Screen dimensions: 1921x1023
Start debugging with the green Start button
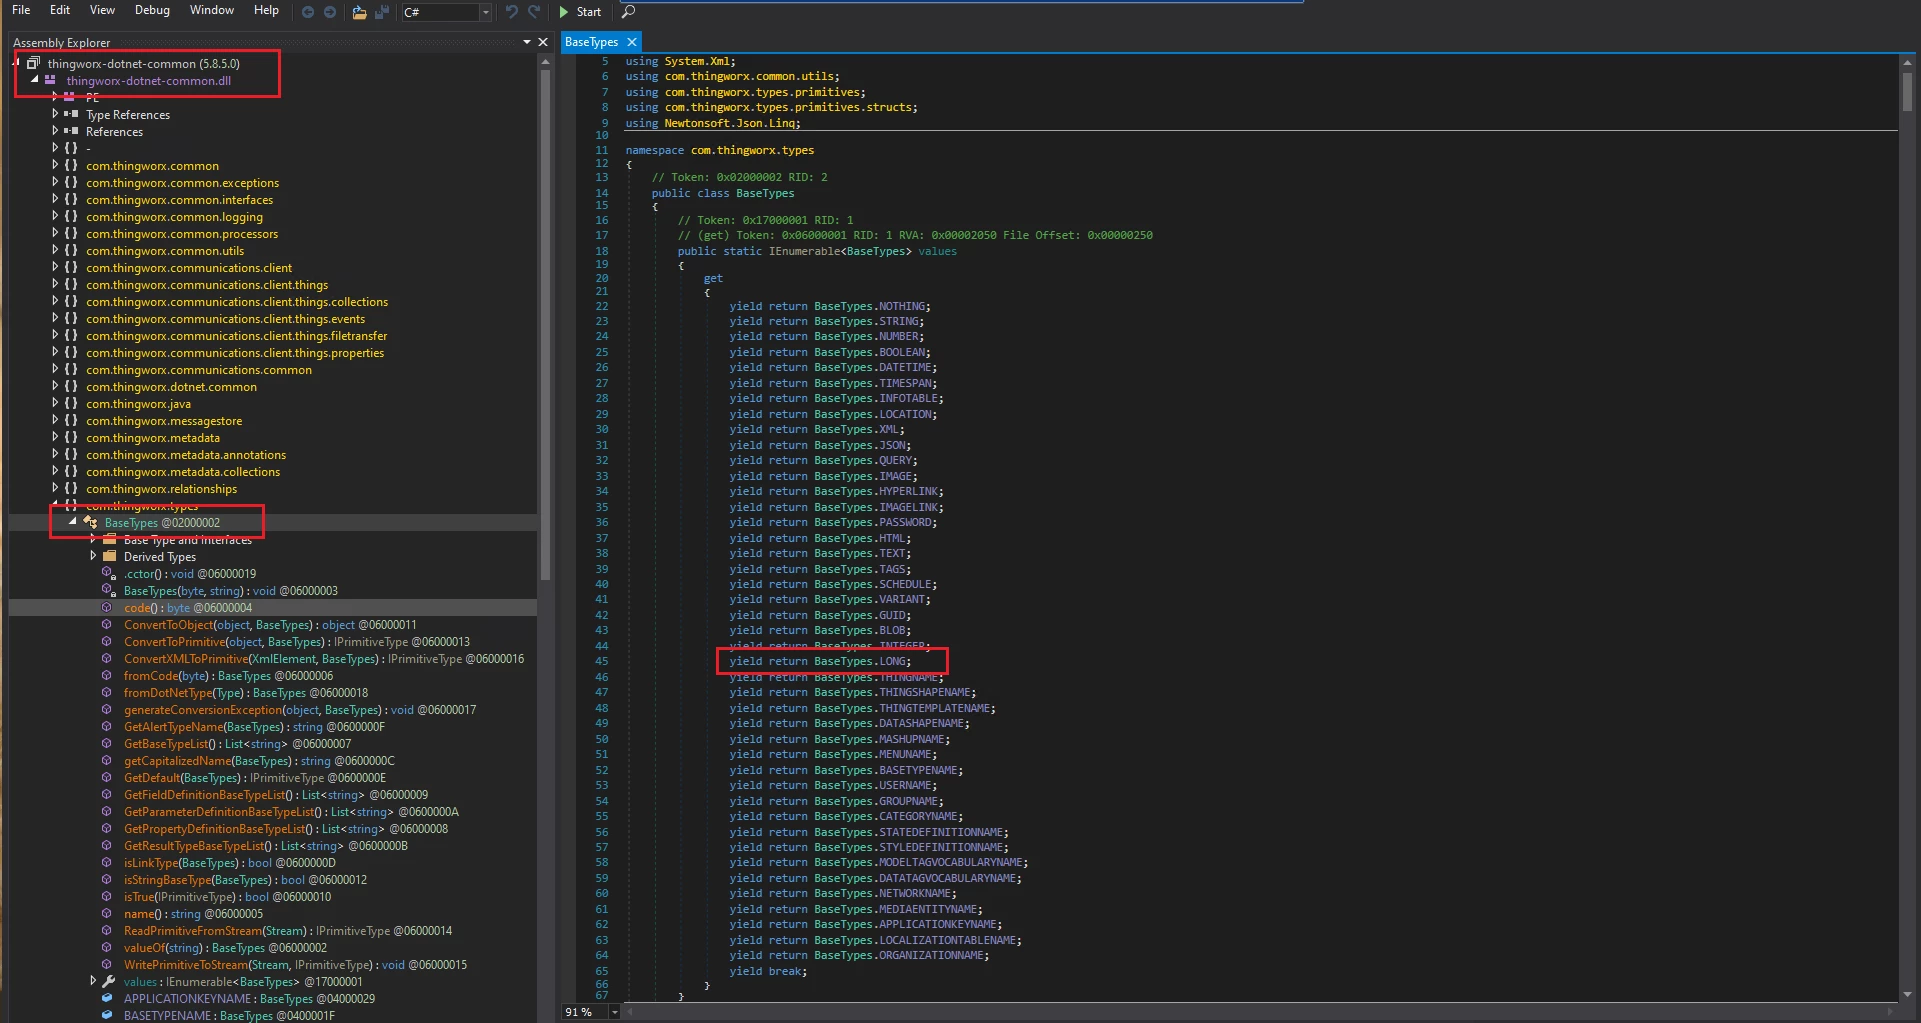(580, 12)
